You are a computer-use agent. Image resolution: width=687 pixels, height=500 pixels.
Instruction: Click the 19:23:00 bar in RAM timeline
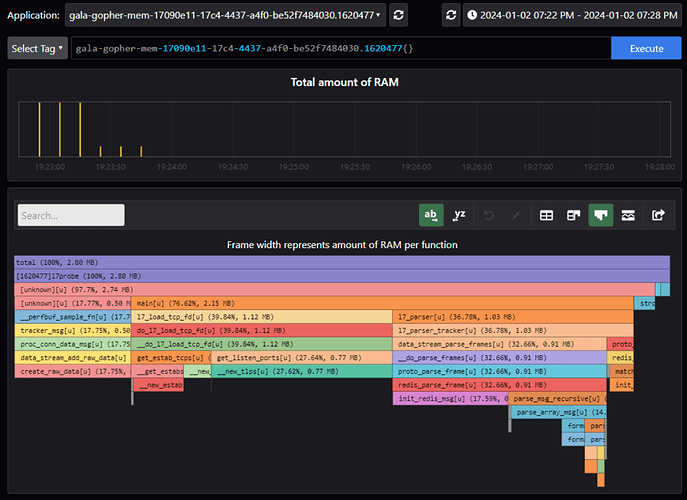(x=40, y=130)
